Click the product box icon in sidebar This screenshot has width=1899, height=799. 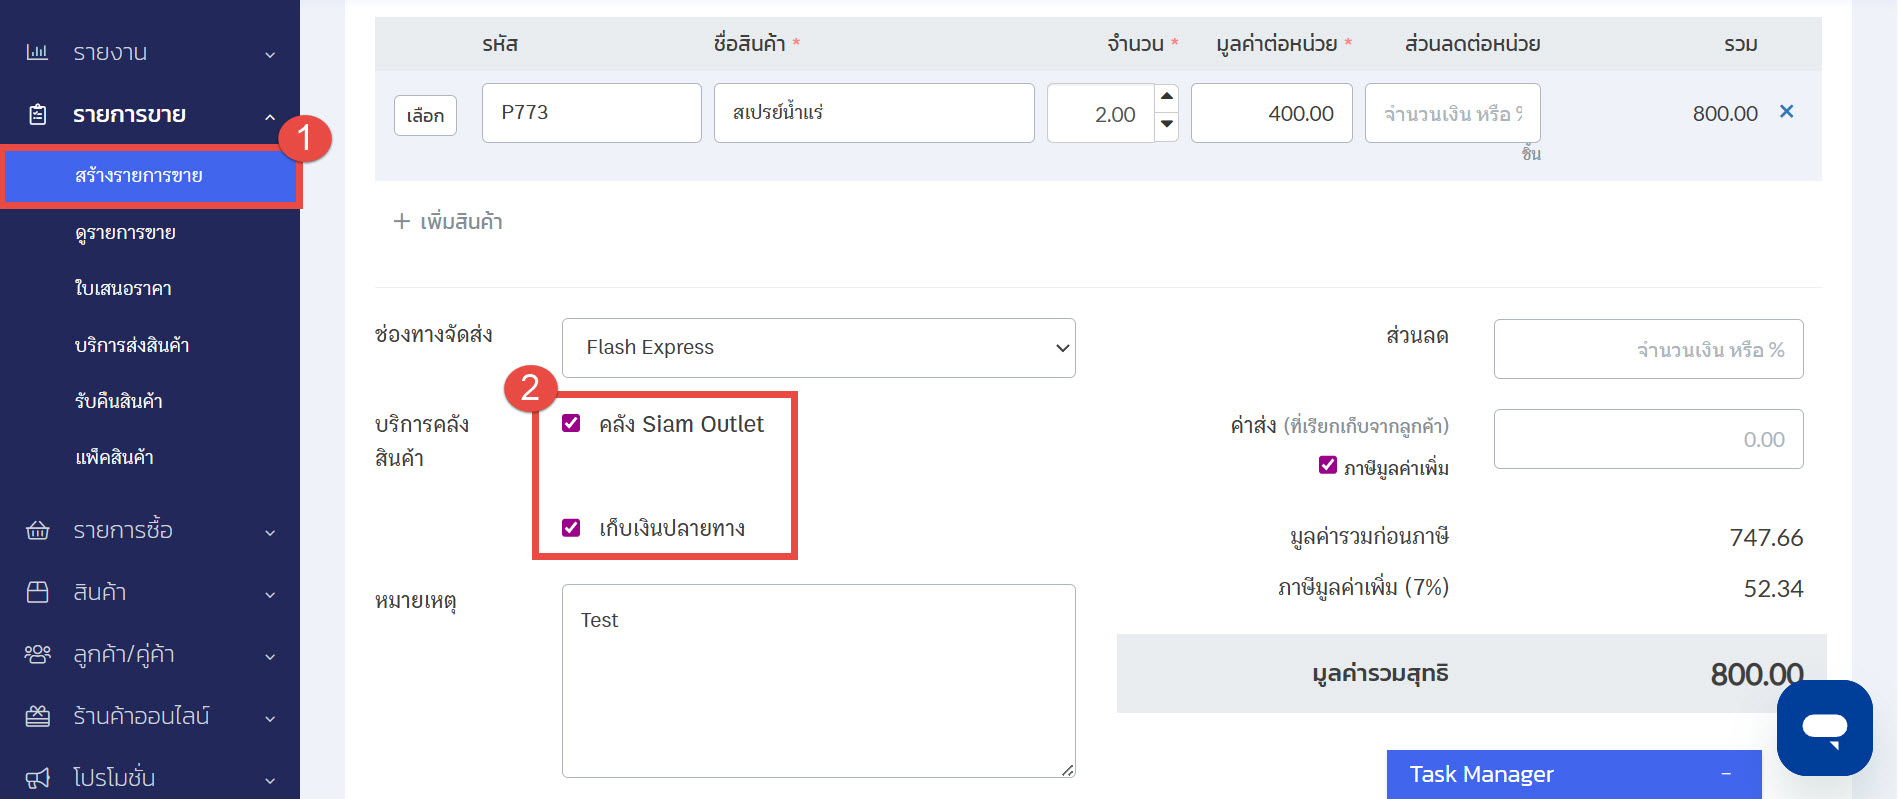tap(37, 592)
